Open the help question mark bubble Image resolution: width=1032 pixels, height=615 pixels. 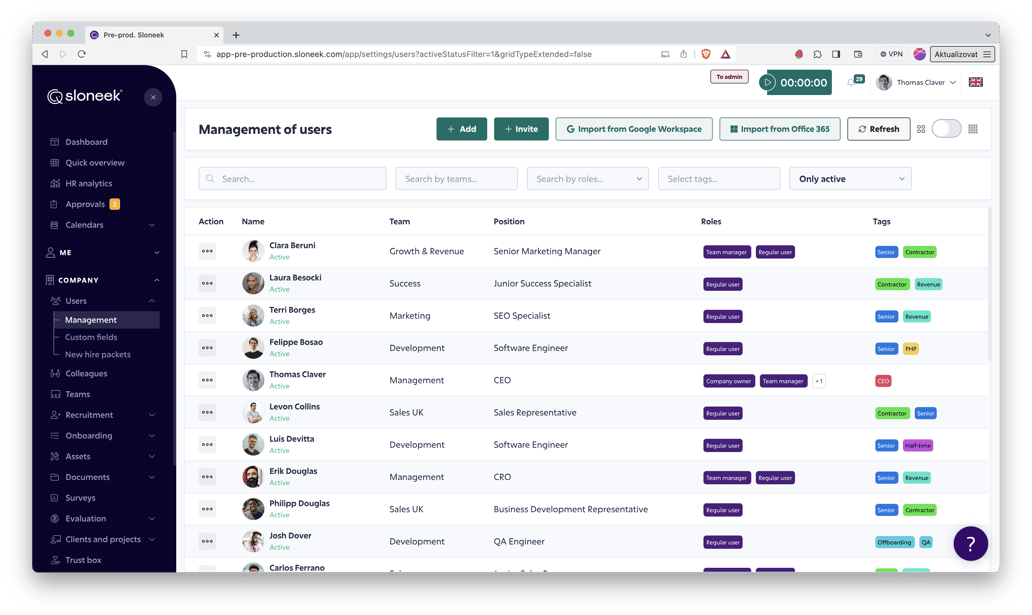pyautogui.click(x=970, y=543)
